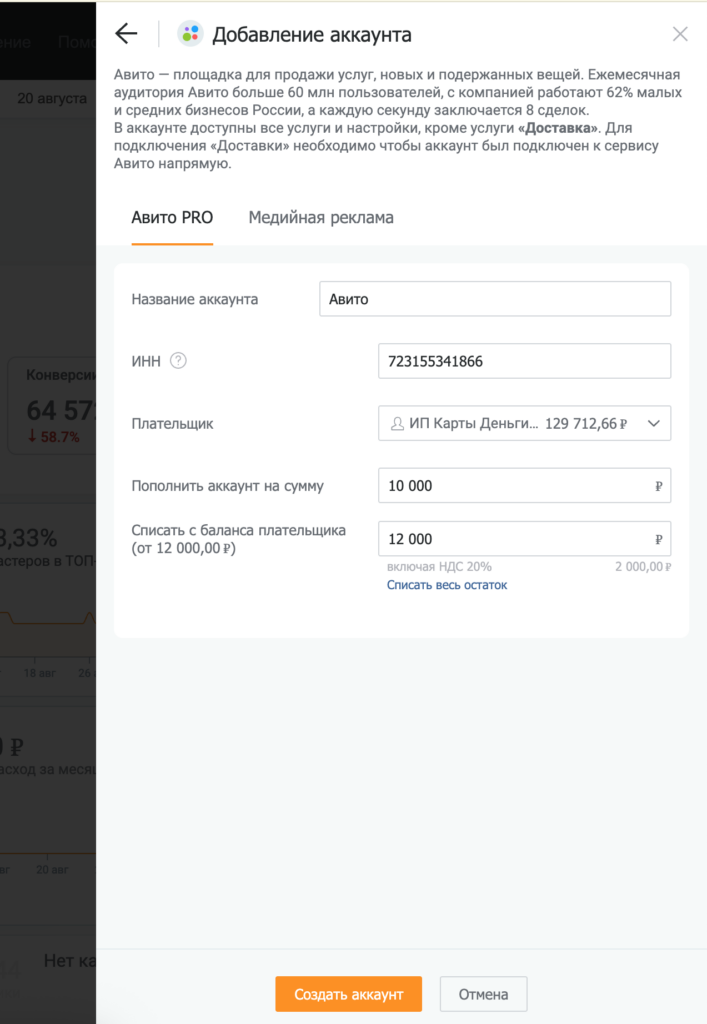Switch to the Медийная реклама tab
Viewport: 707px width, 1024px height.
point(321,217)
